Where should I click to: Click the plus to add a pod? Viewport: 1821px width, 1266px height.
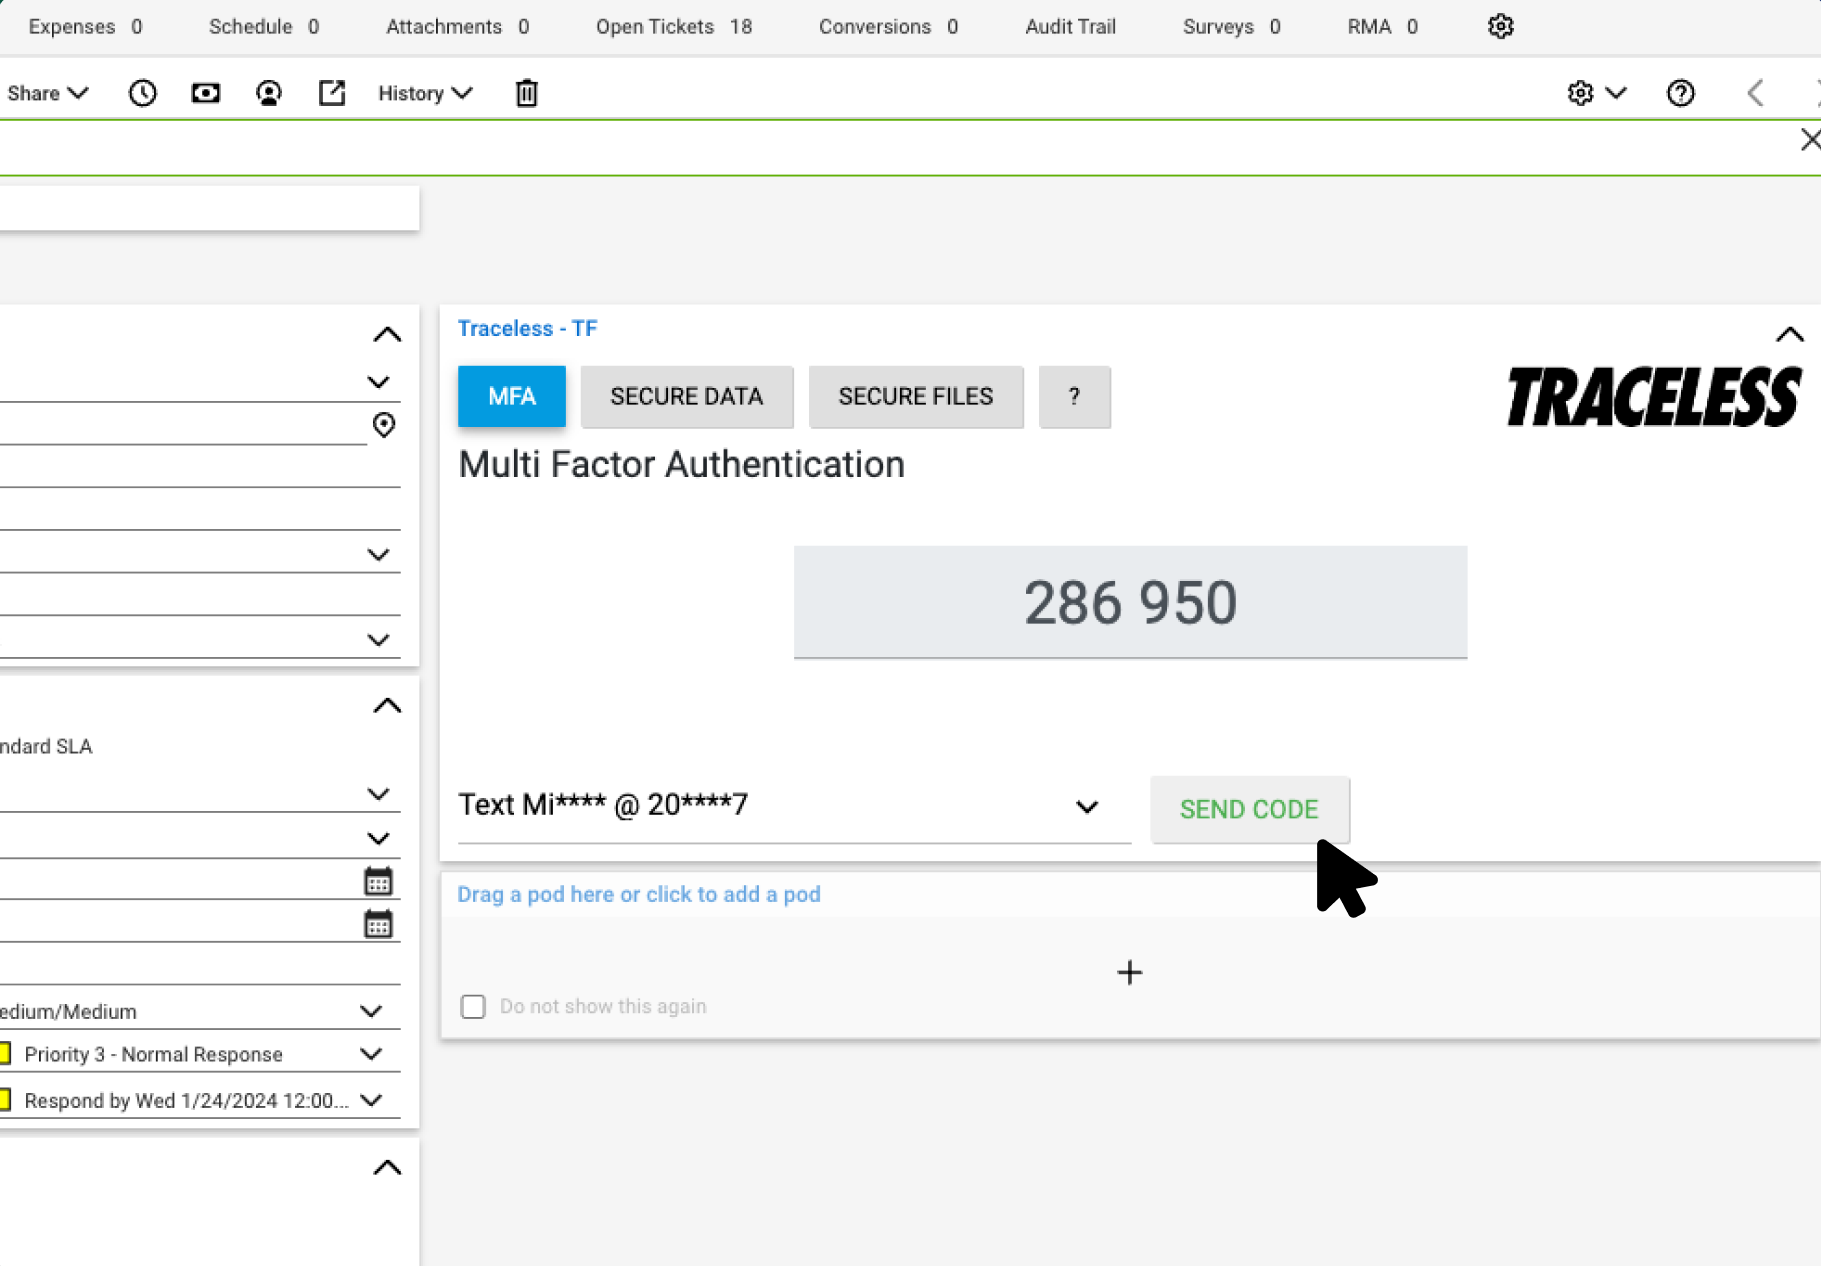1129,972
